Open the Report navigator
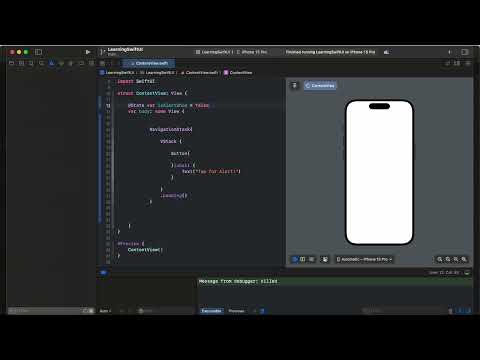The height and width of the screenshot is (360, 480). 91,63
